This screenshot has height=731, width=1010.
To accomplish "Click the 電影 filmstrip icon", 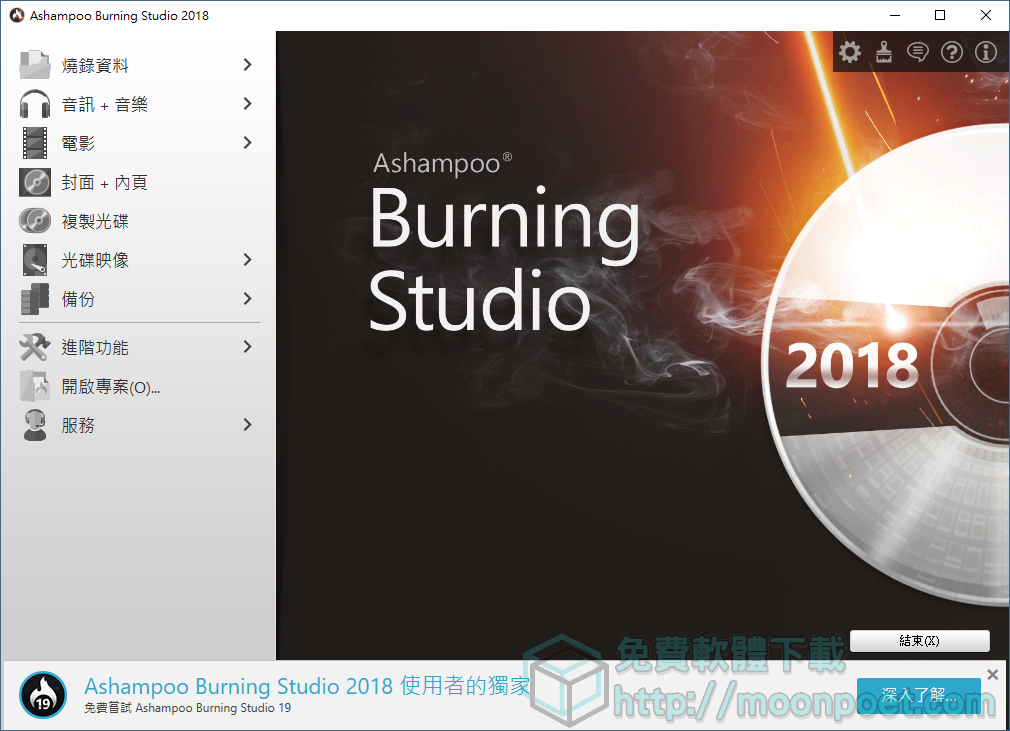I will [33, 142].
